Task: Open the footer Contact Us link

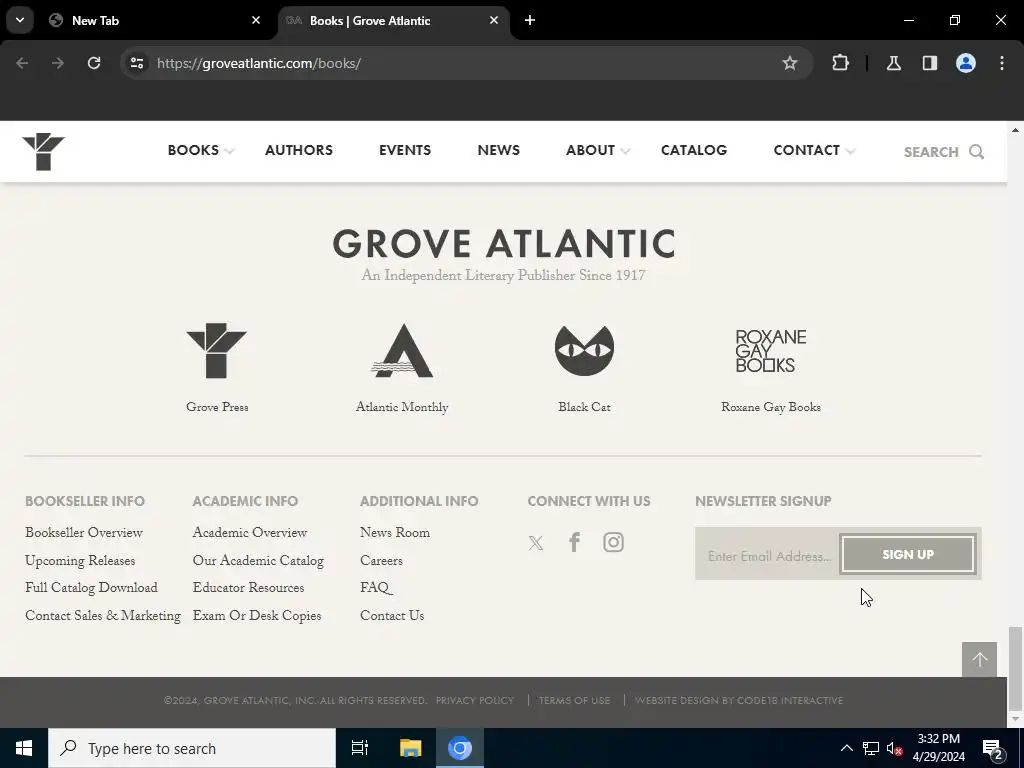Action: (x=392, y=616)
